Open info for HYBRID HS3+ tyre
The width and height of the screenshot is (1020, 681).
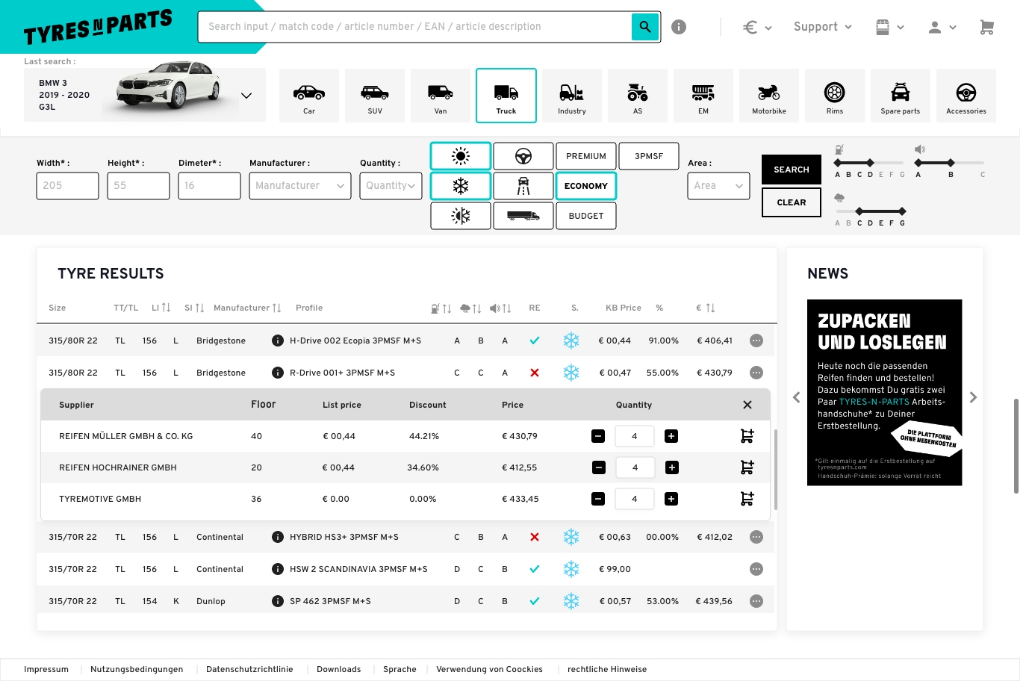278,537
